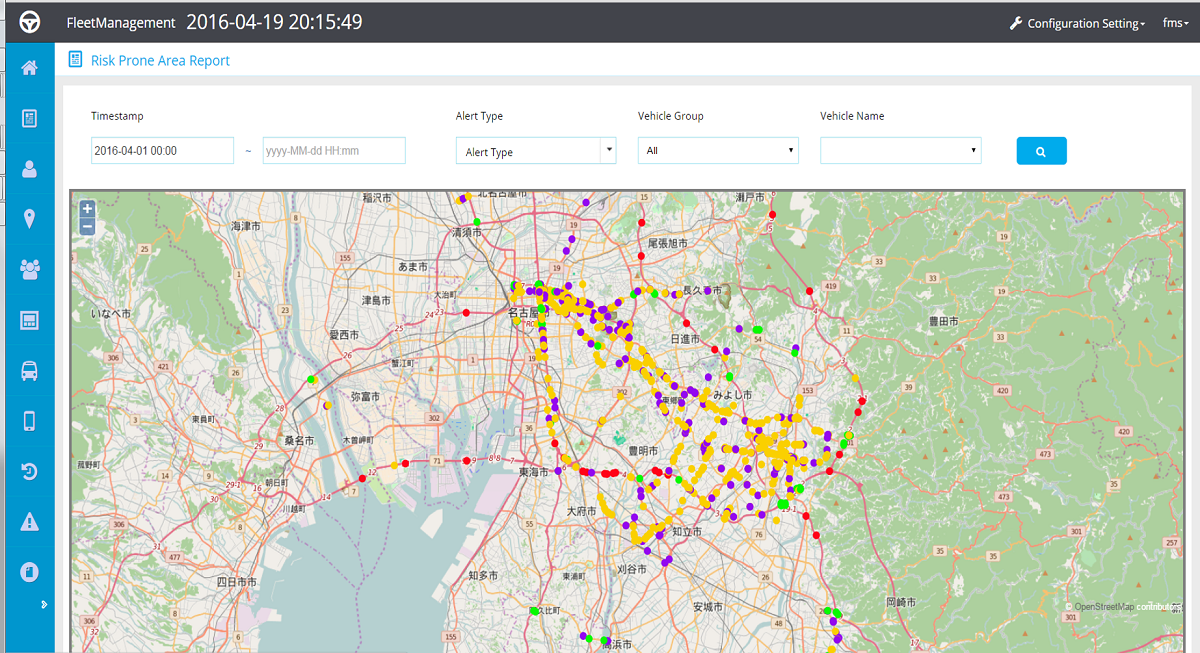Click the 愛西市 map label
Viewport: 1200px width, 653px height.
pos(345,334)
